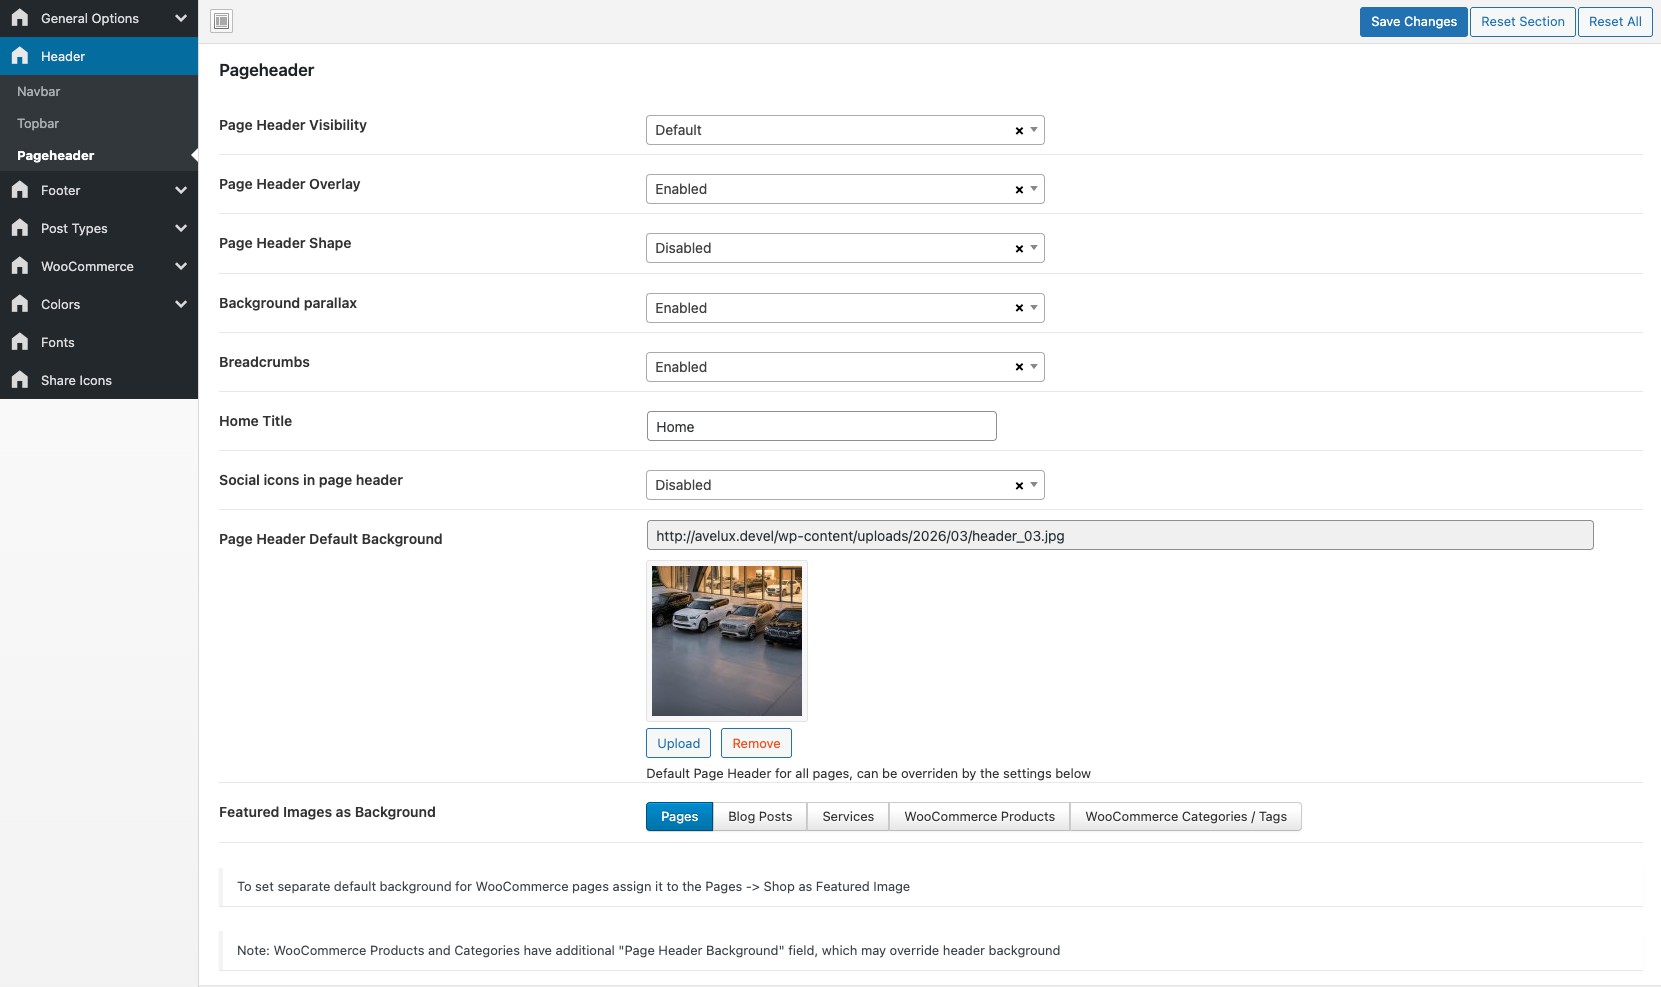Click the house icon beside Share Icons

20,380
